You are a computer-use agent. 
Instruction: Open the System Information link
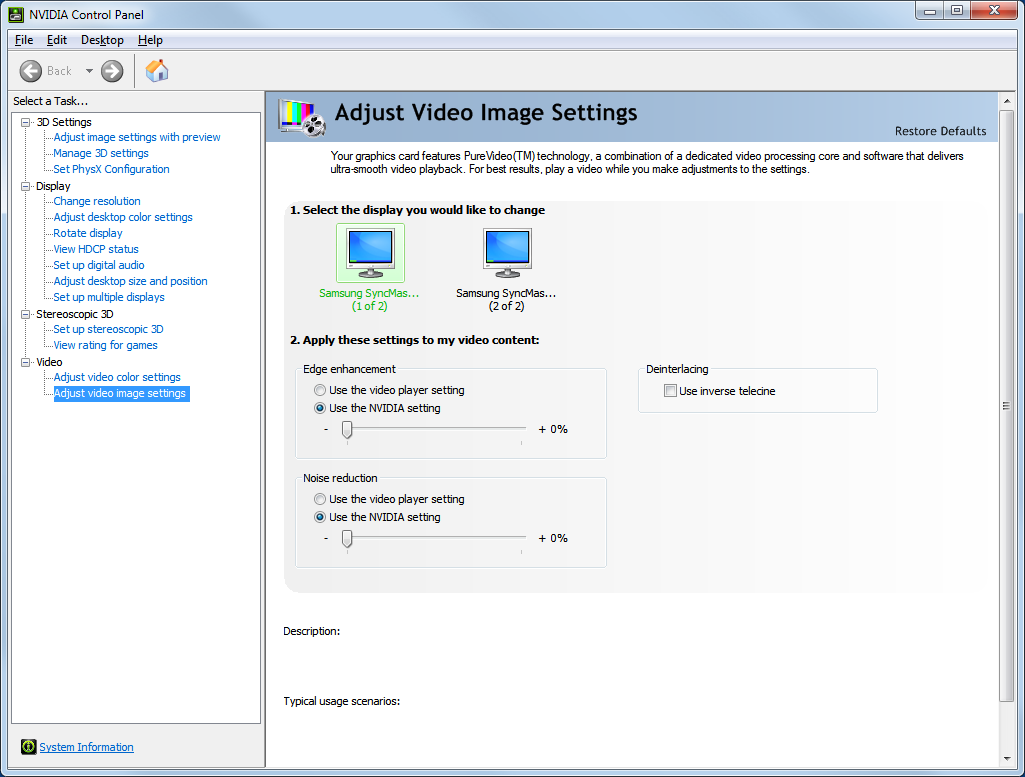[86, 747]
